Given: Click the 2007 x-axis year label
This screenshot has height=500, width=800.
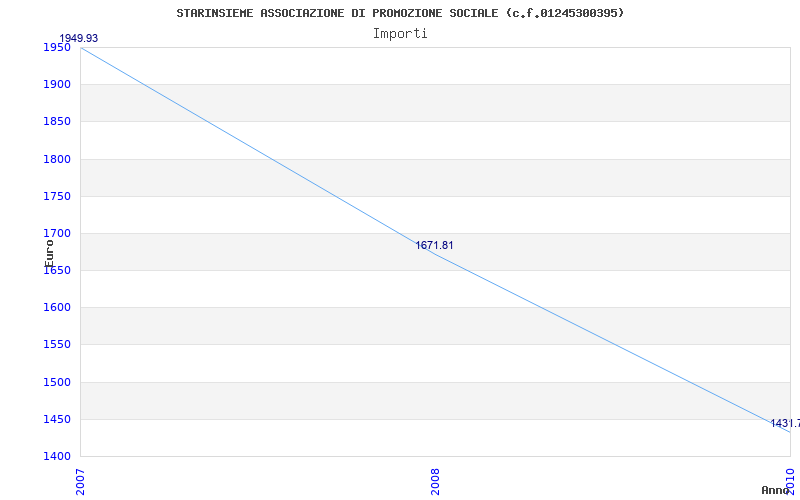Looking at the screenshot, I should coord(80,482).
